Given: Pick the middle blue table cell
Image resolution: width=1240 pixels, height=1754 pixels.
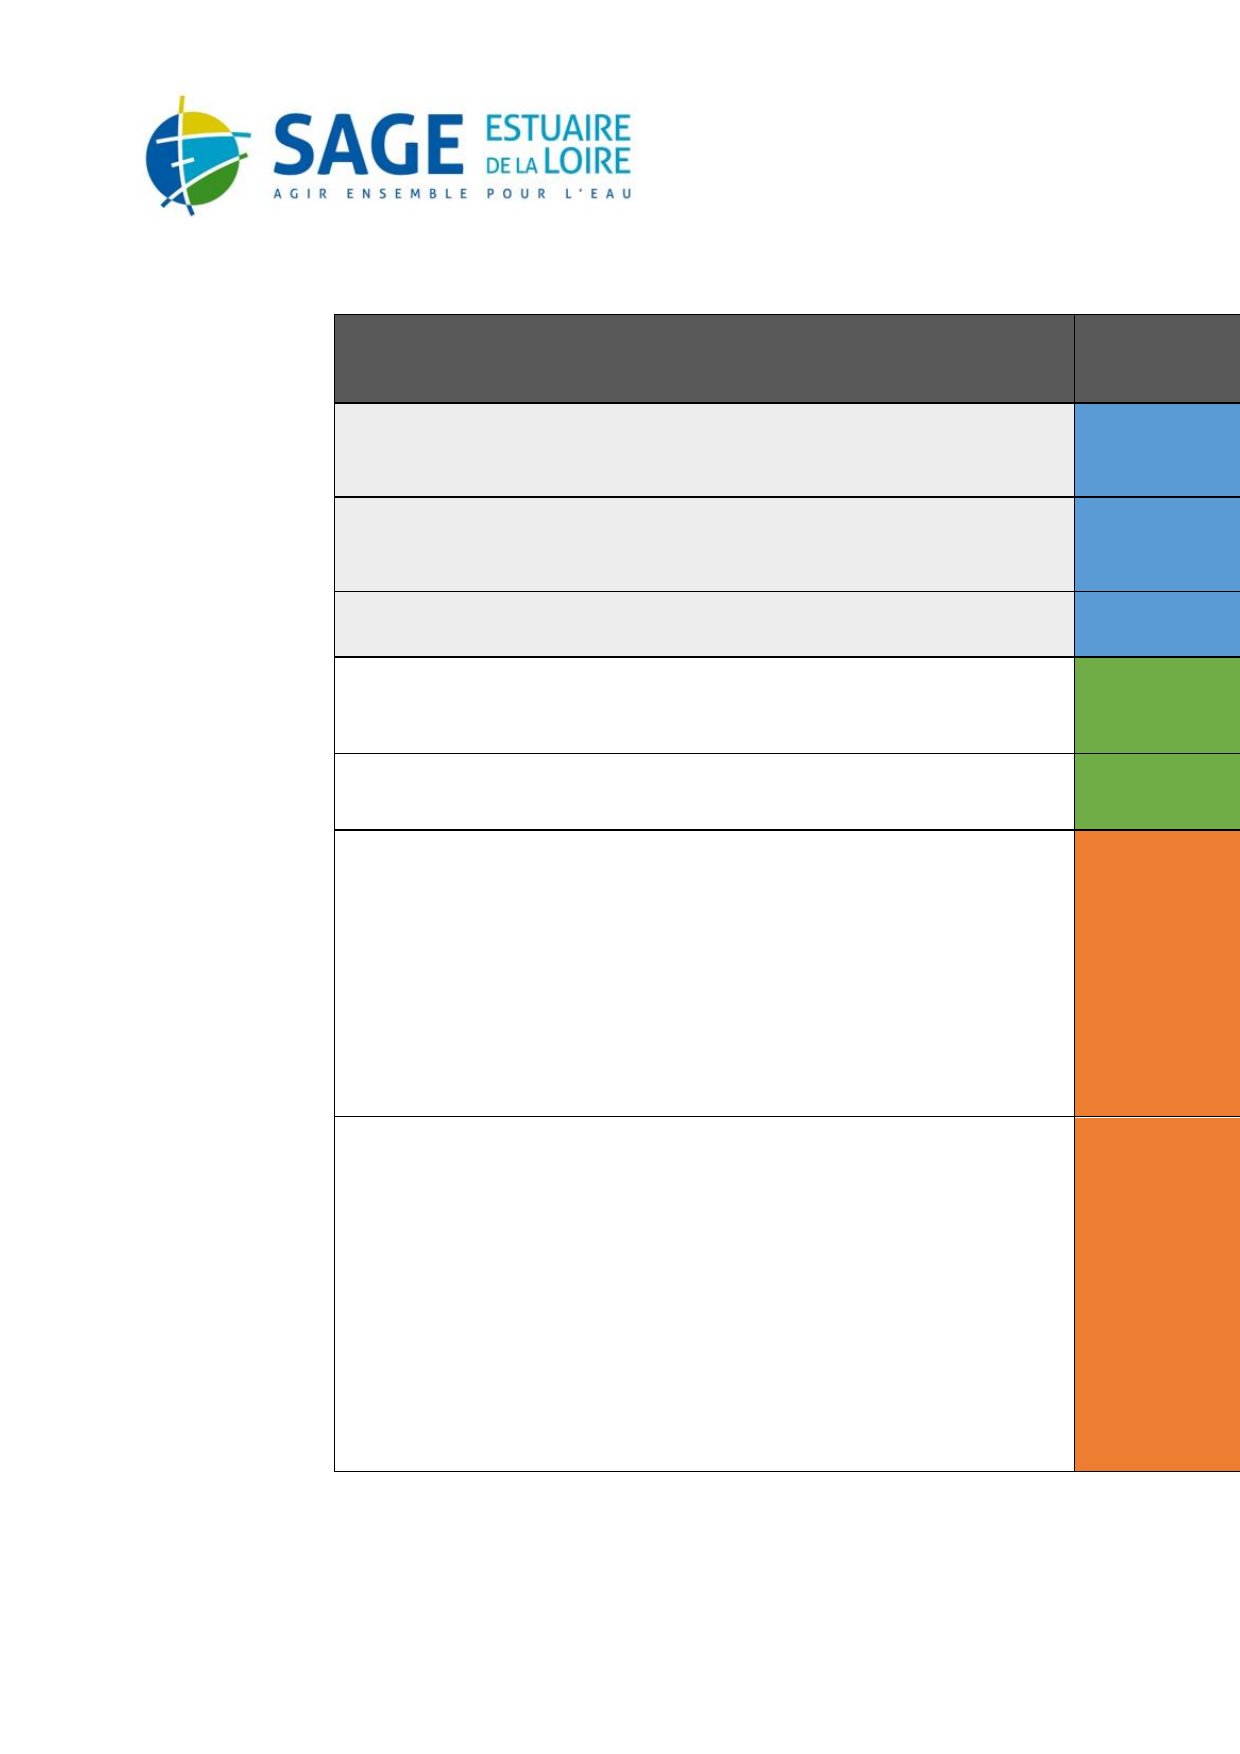Looking at the screenshot, I should (x=1157, y=544).
